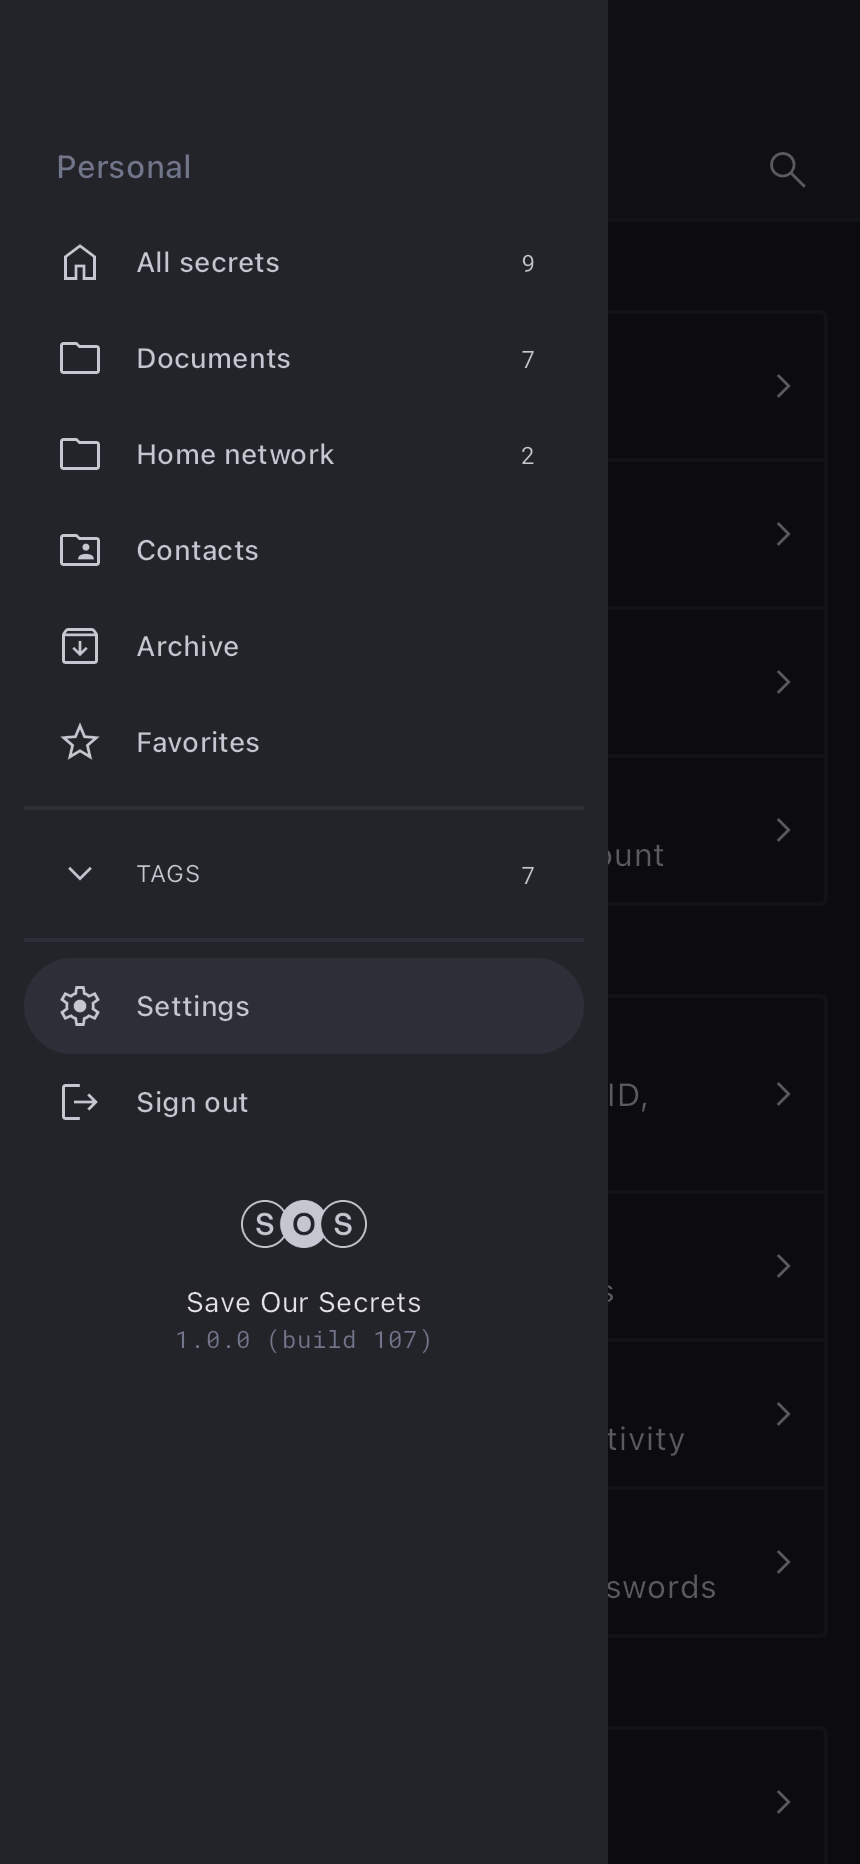Click the Sign out arrow icon
Image resolution: width=860 pixels, height=1864 pixels.
(x=80, y=1102)
